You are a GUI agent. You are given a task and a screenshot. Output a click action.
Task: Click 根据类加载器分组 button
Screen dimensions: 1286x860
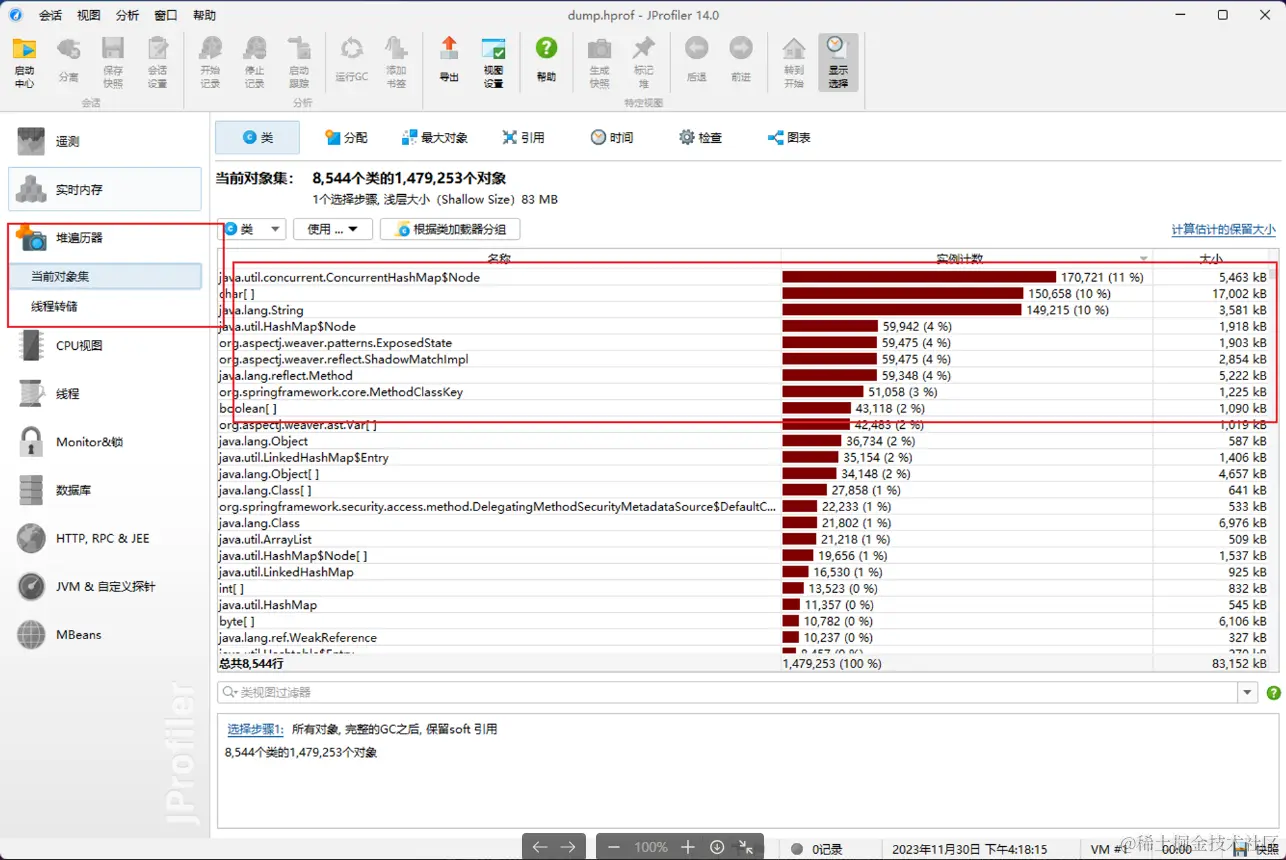tap(450, 229)
